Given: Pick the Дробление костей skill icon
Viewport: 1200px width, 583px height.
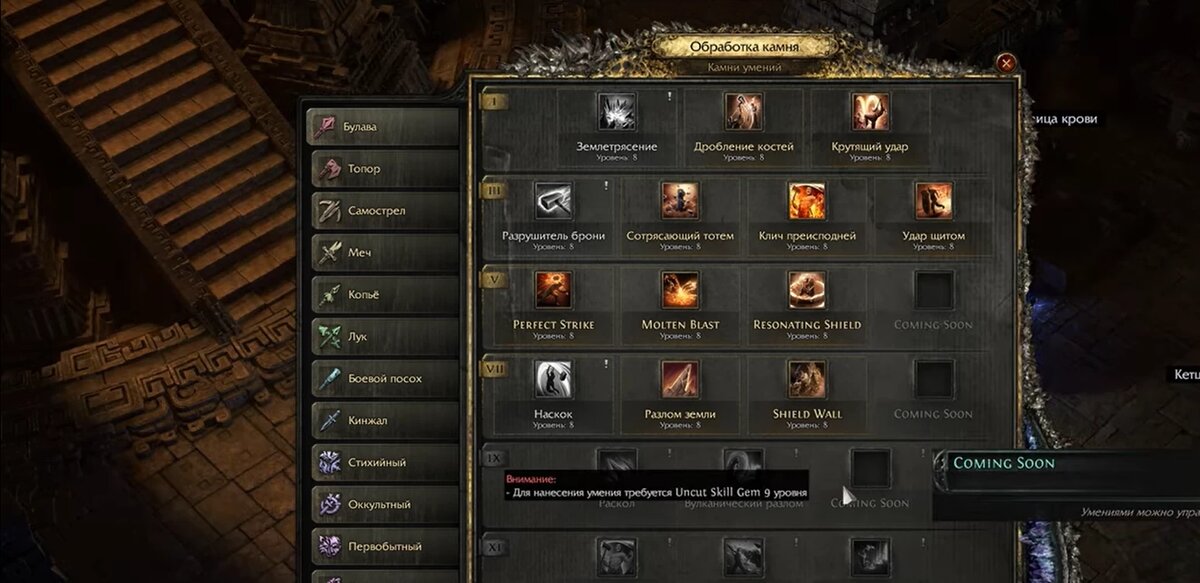Looking at the screenshot, I should point(744,112).
